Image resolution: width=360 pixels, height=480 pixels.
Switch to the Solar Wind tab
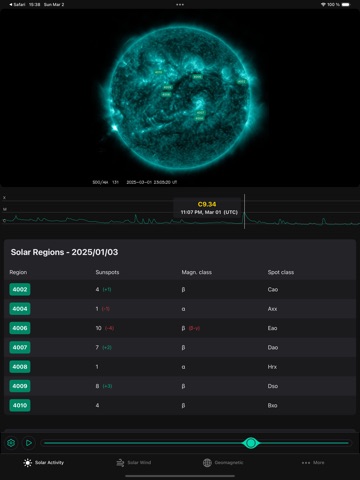[x=133, y=463]
